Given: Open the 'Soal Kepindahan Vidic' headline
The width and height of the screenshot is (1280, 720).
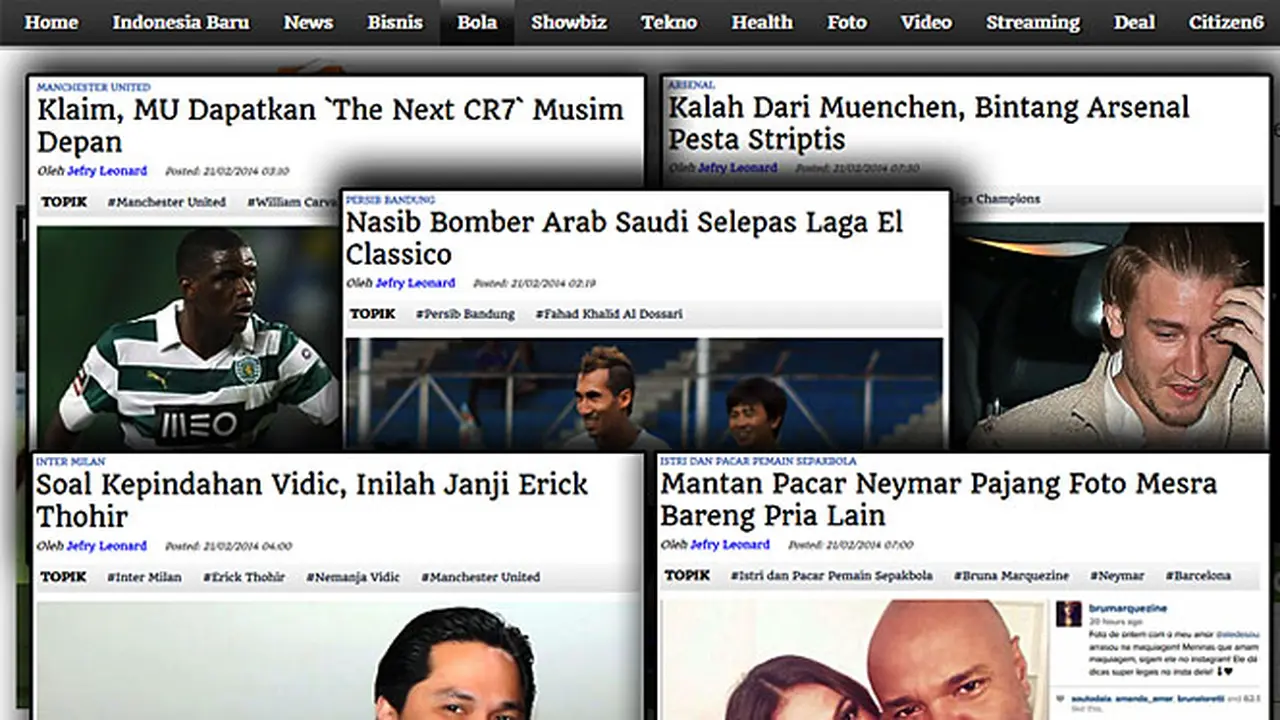Looking at the screenshot, I should click(x=312, y=500).
